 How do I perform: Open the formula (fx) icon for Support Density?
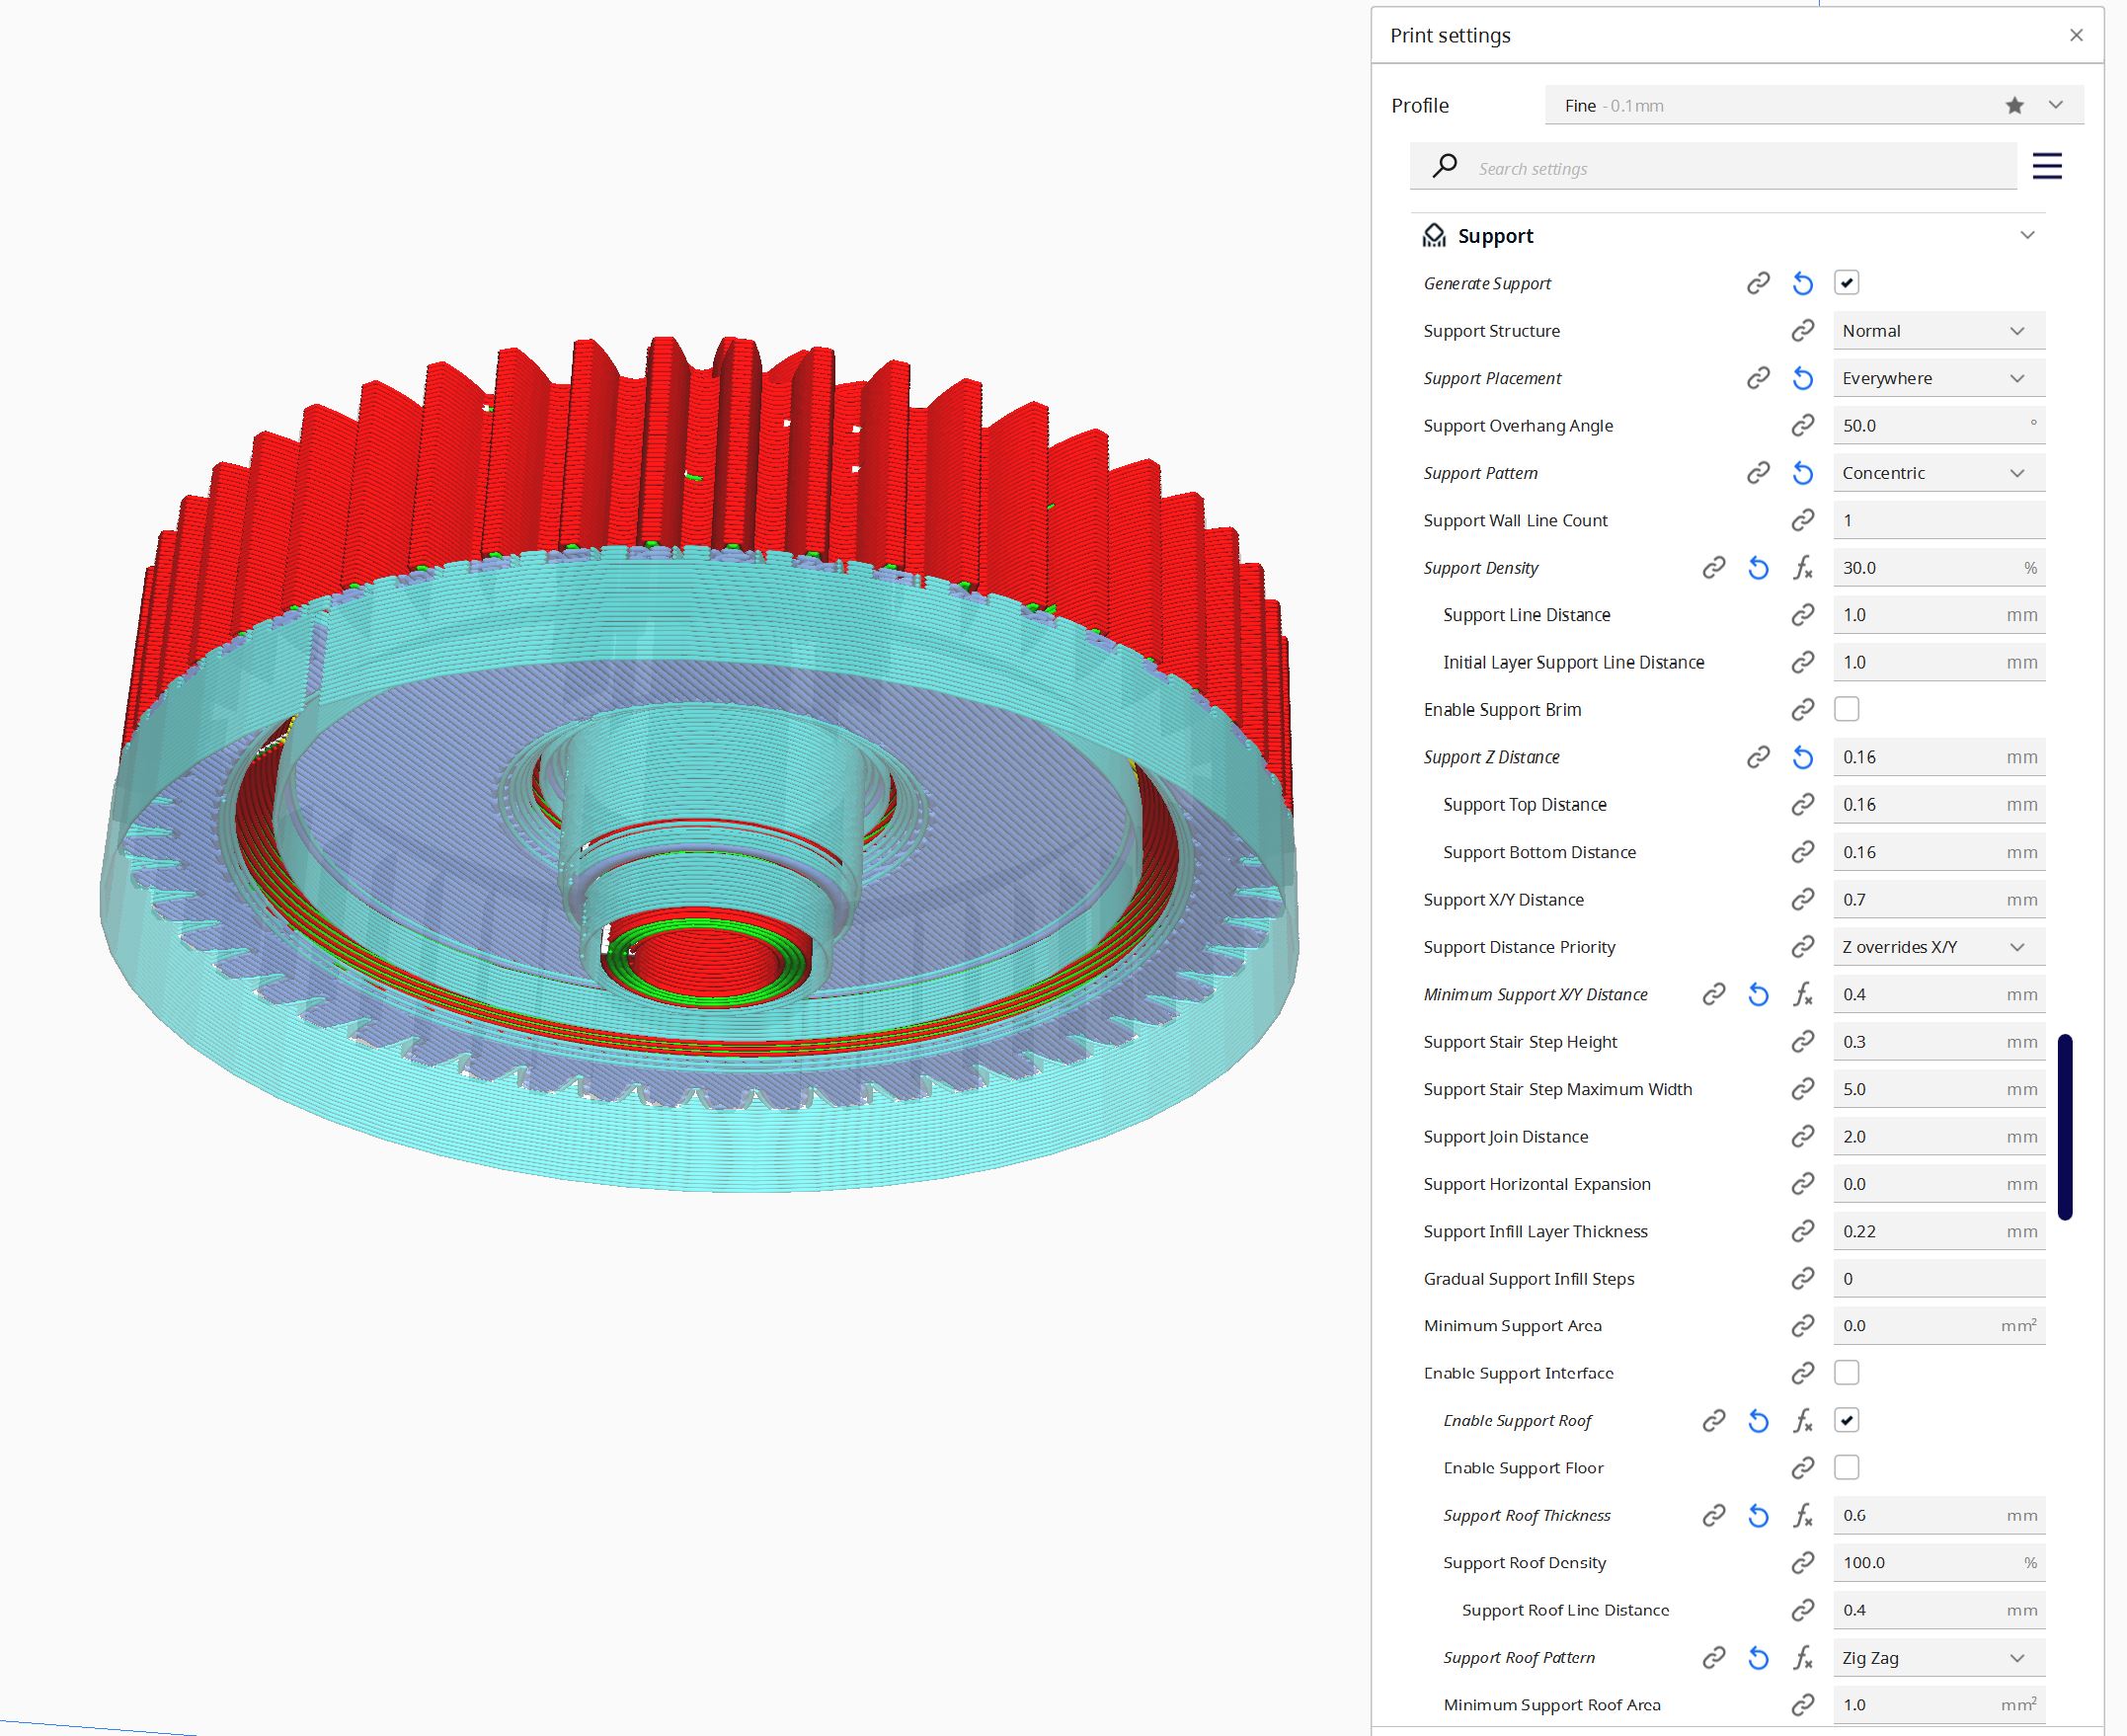[1804, 567]
